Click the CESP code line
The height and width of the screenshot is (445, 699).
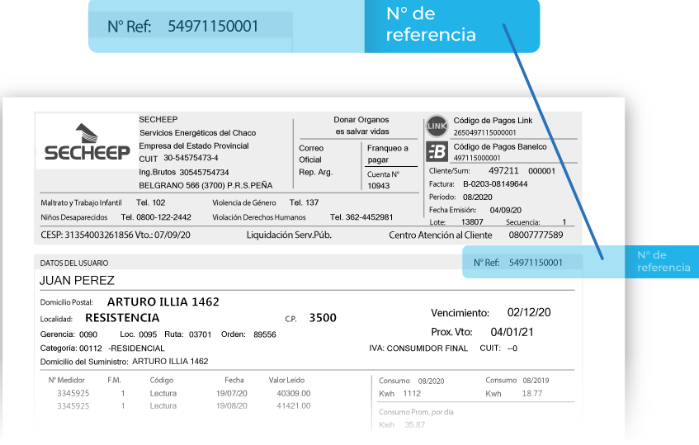click(113, 235)
